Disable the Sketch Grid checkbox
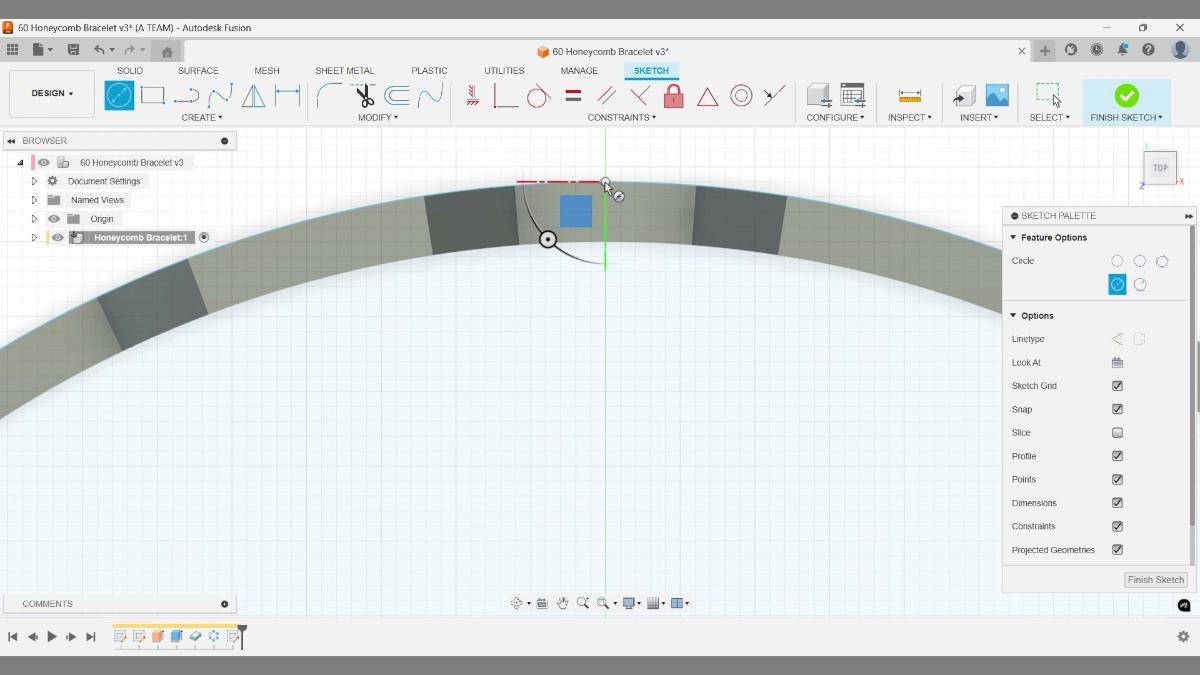 coord(1117,385)
